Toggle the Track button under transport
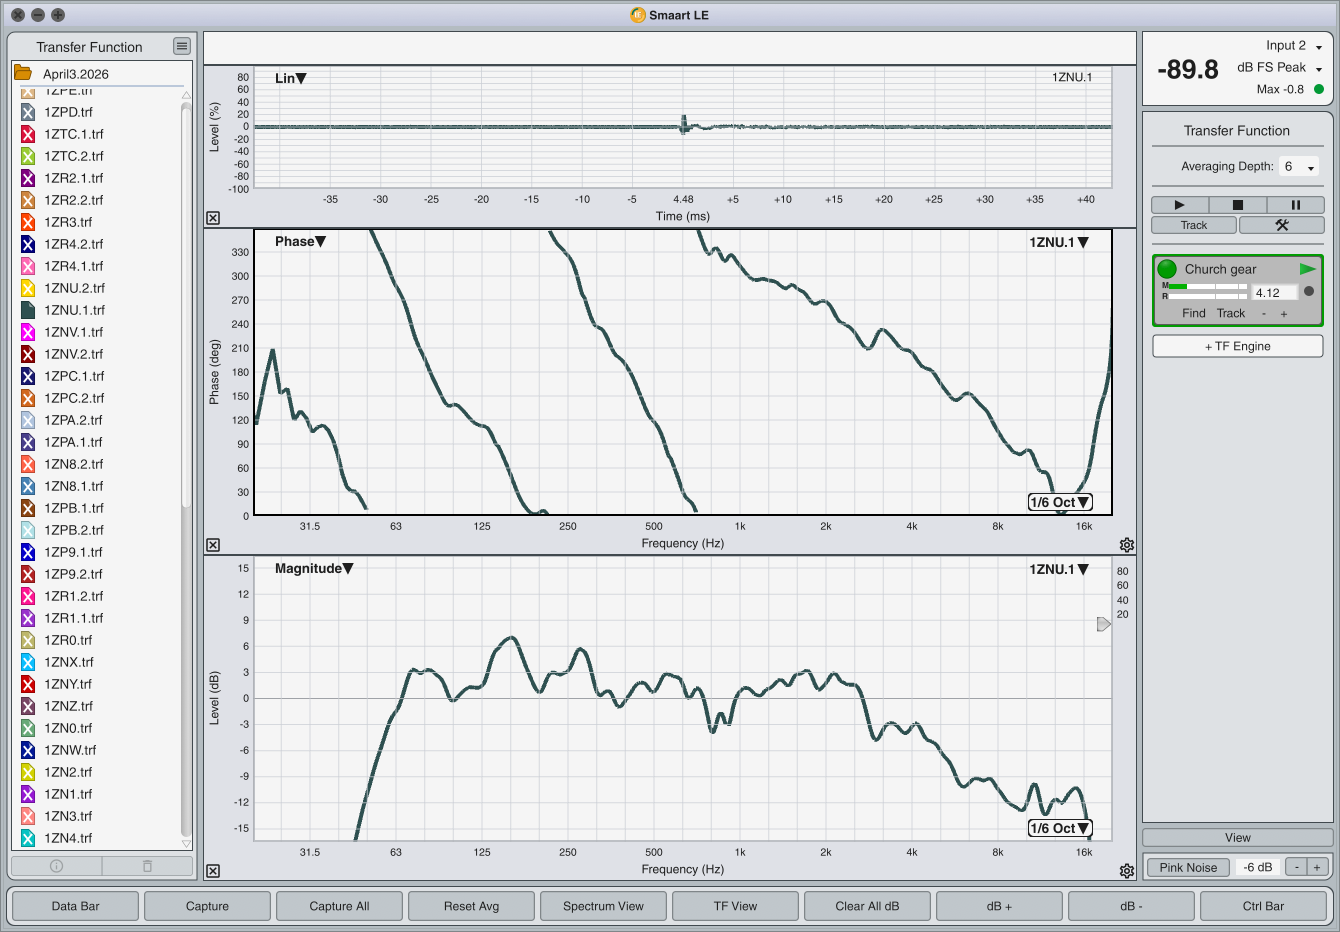The height and width of the screenshot is (932, 1340). tap(1194, 225)
